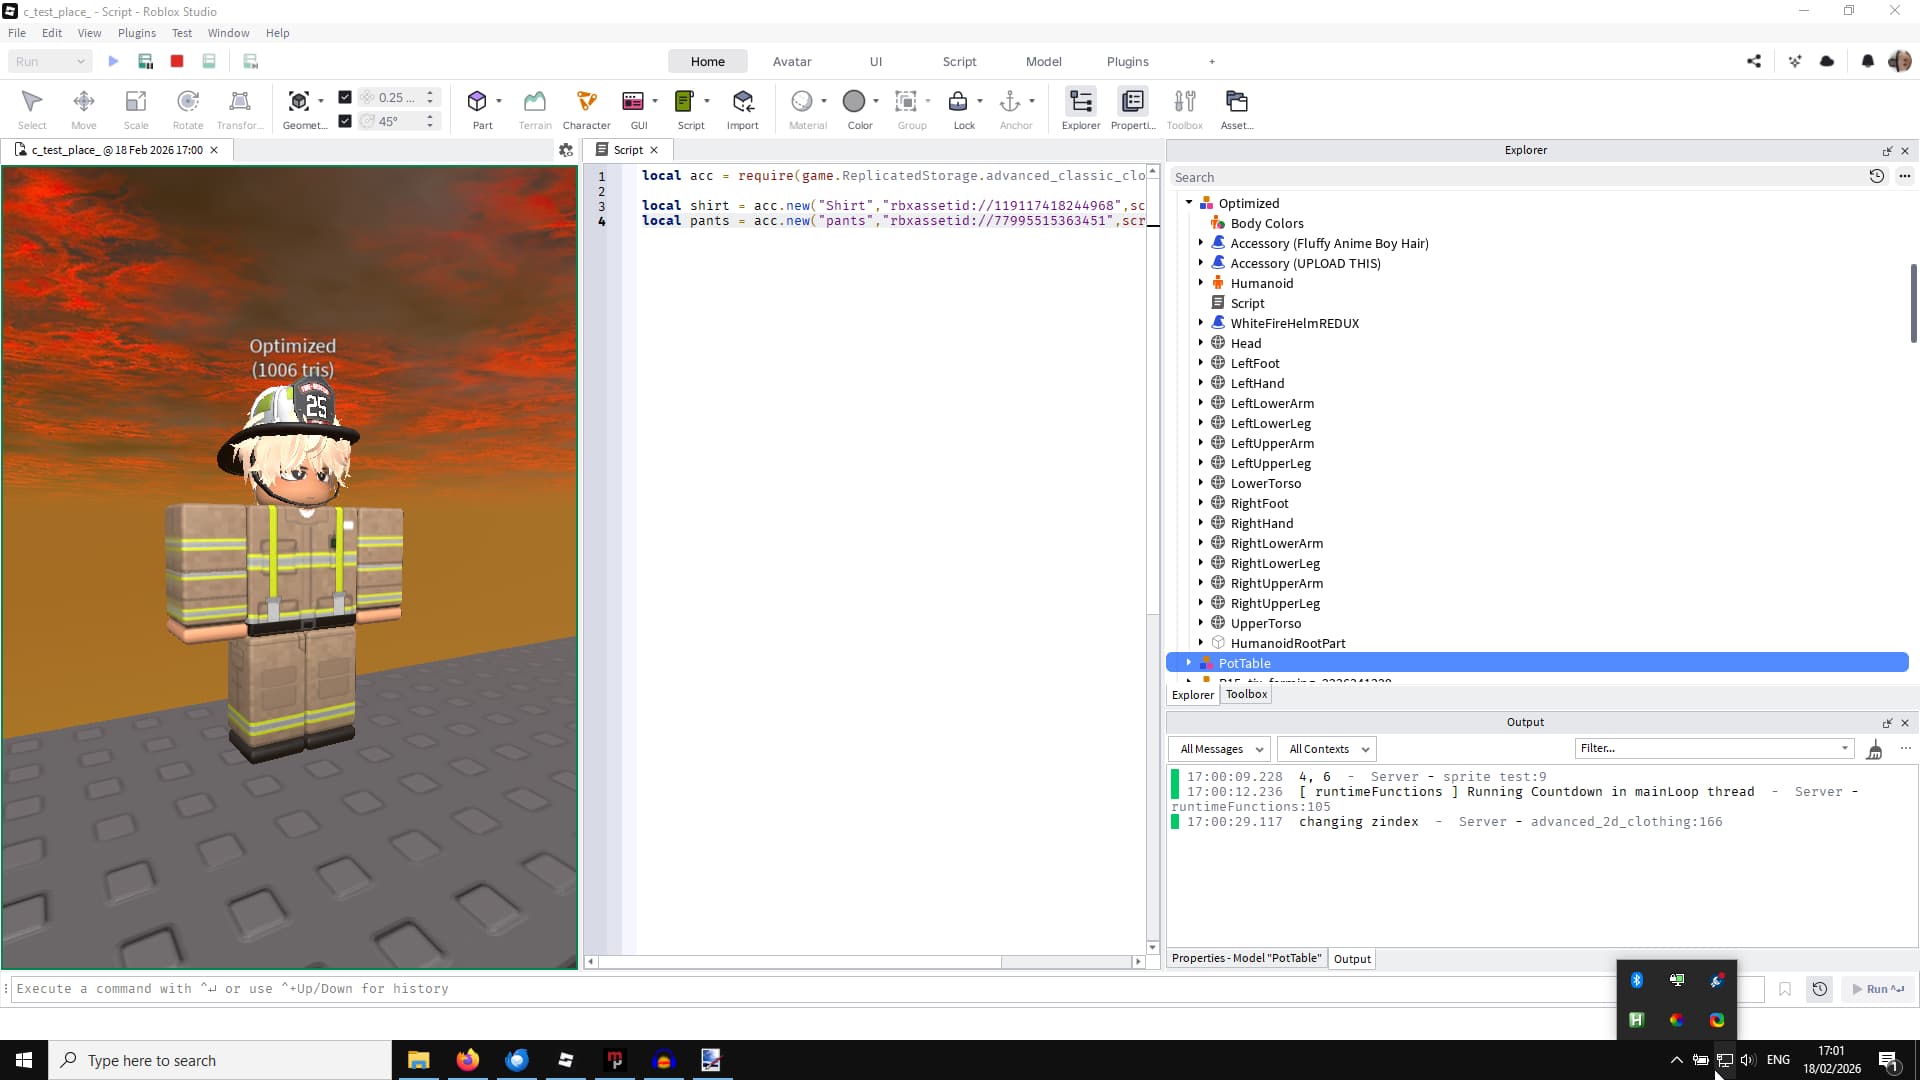Click the Color tool swatch
This screenshot has height=1080, width=1920.
coord(853,101)
